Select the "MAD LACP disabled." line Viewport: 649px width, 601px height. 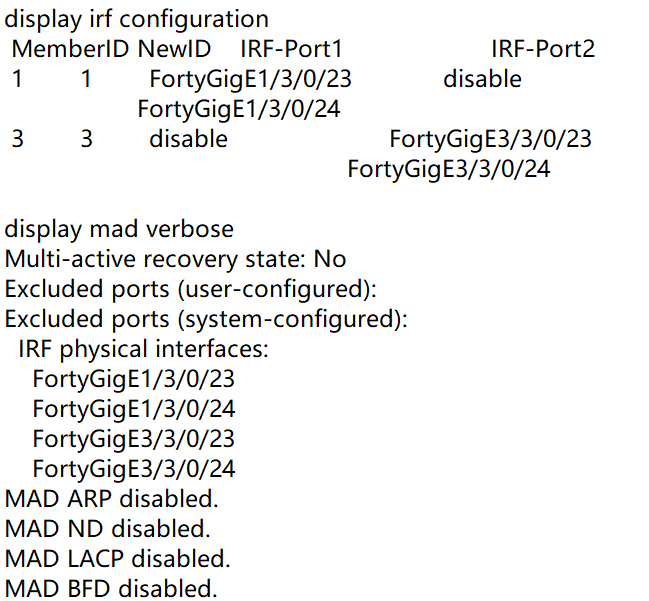[x=117, y=558]
